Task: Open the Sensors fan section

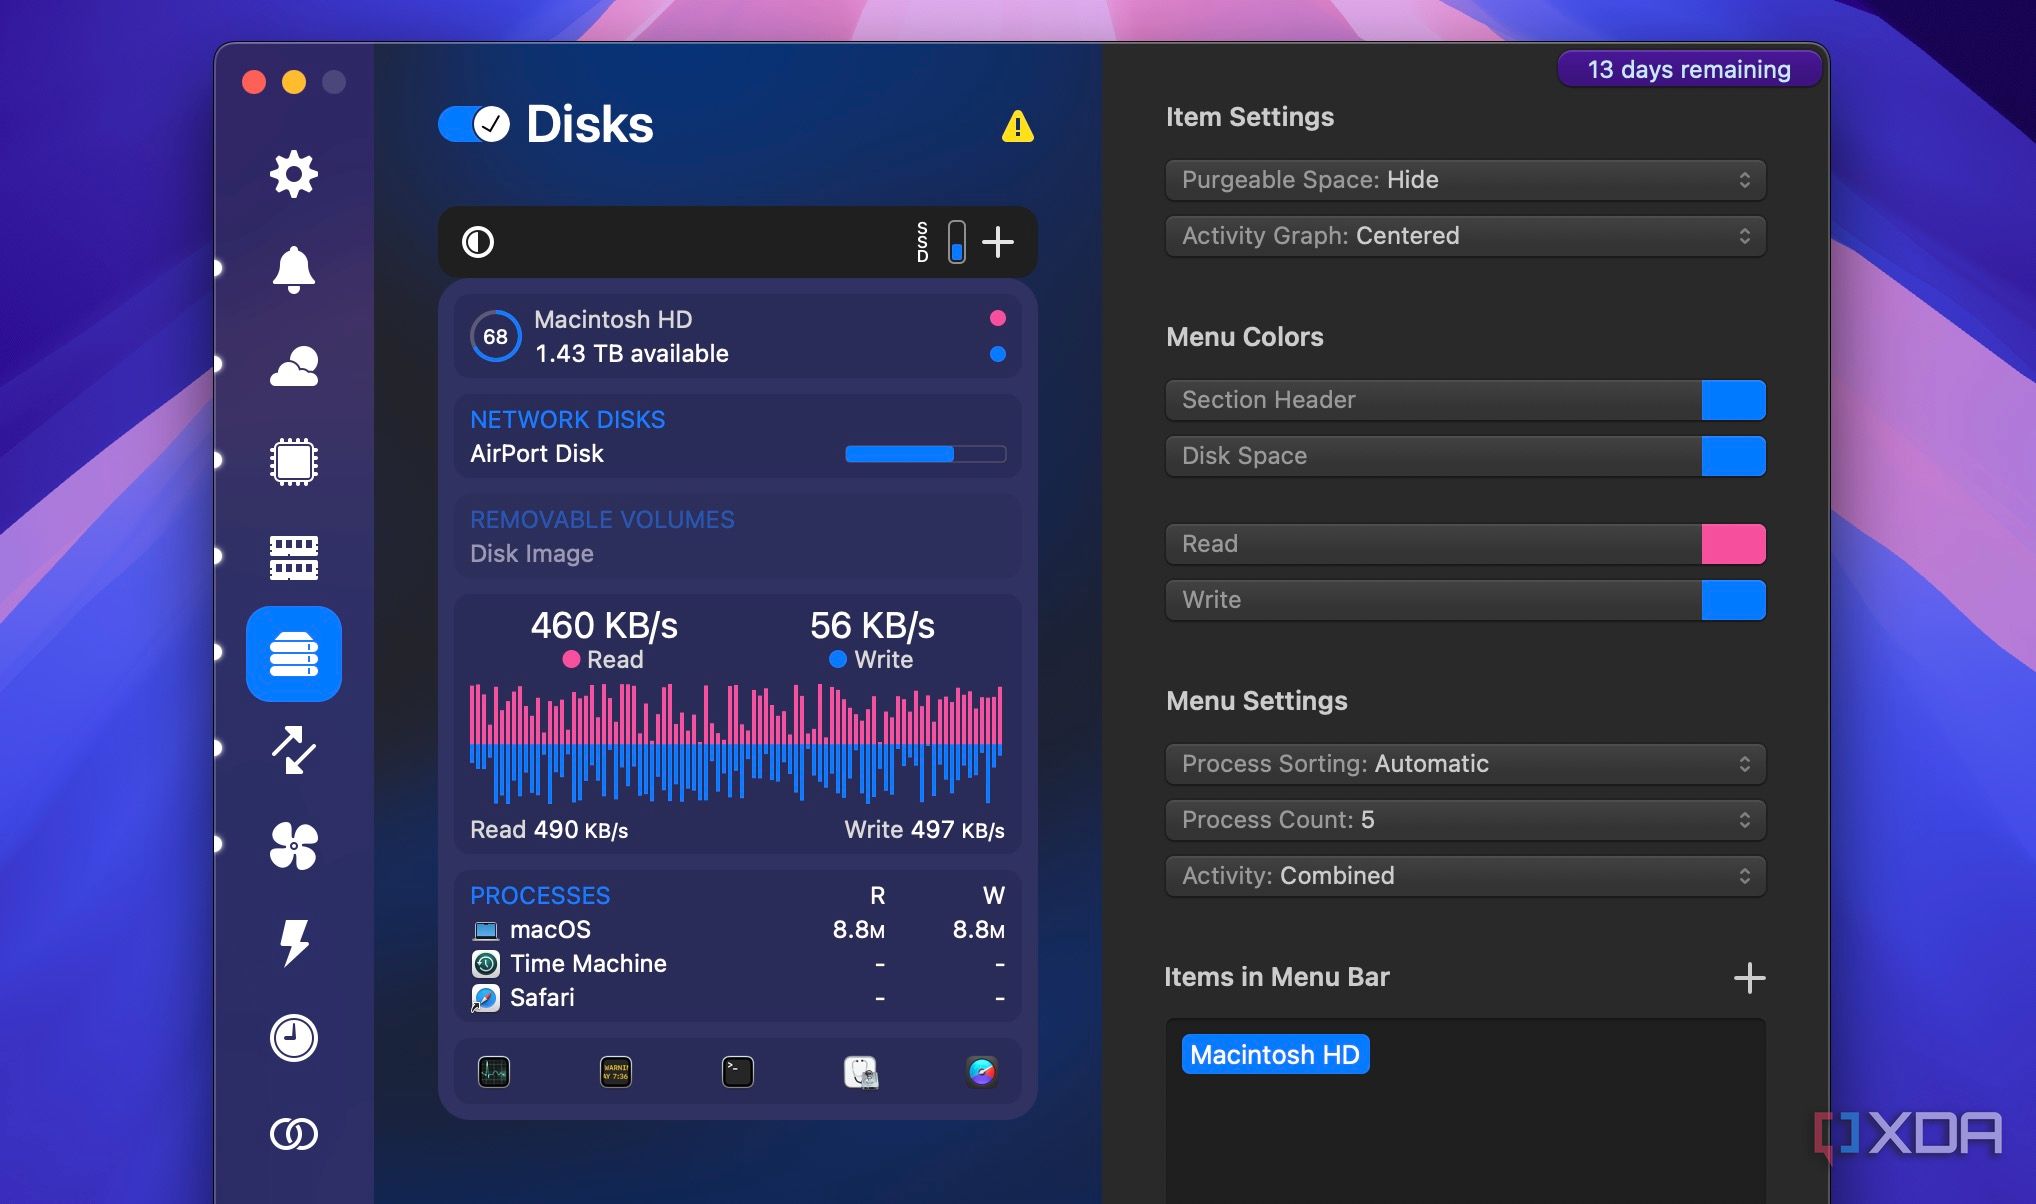Action: (x=293, y=846)
